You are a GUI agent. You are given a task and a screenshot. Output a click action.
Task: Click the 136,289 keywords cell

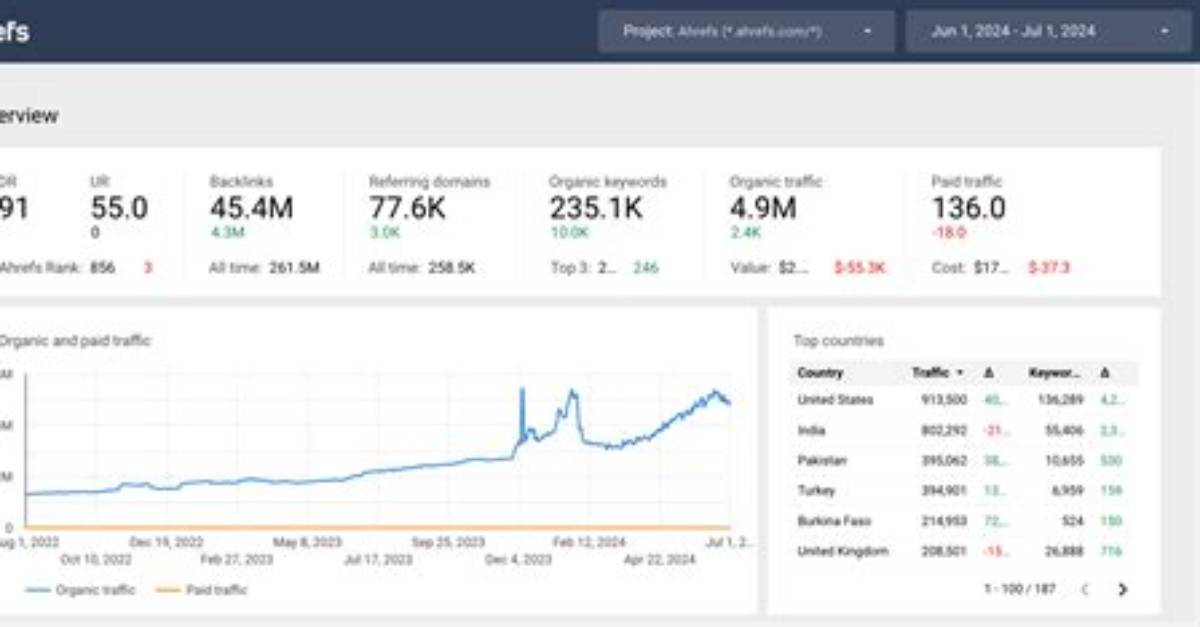coord(1059,400)
